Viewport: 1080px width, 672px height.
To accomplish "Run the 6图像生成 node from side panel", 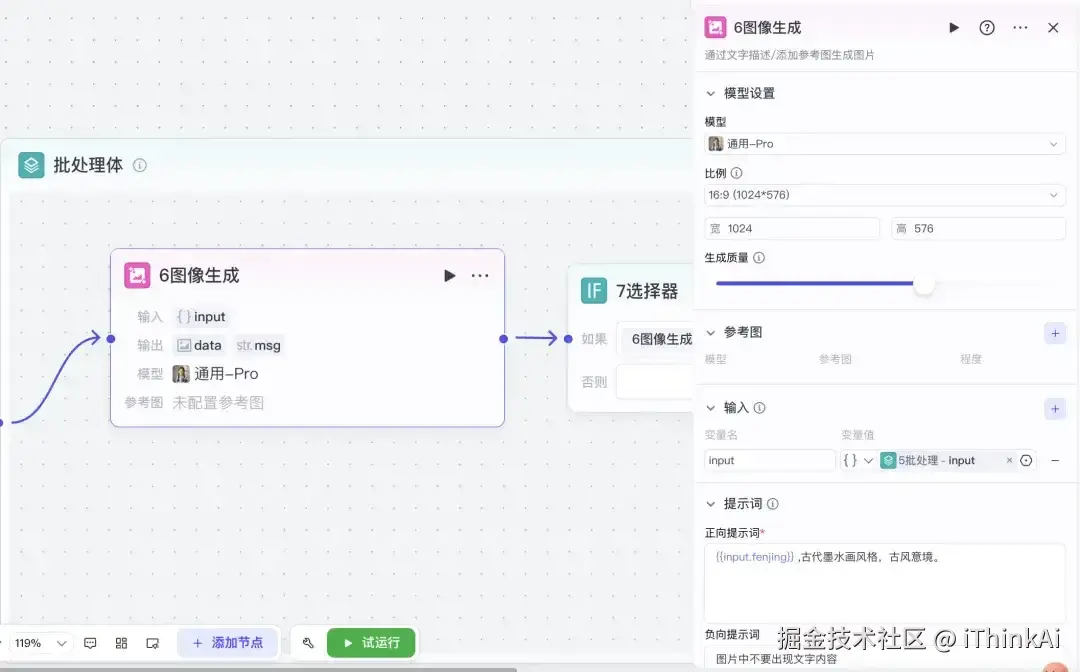I will [x=954, y=28].
